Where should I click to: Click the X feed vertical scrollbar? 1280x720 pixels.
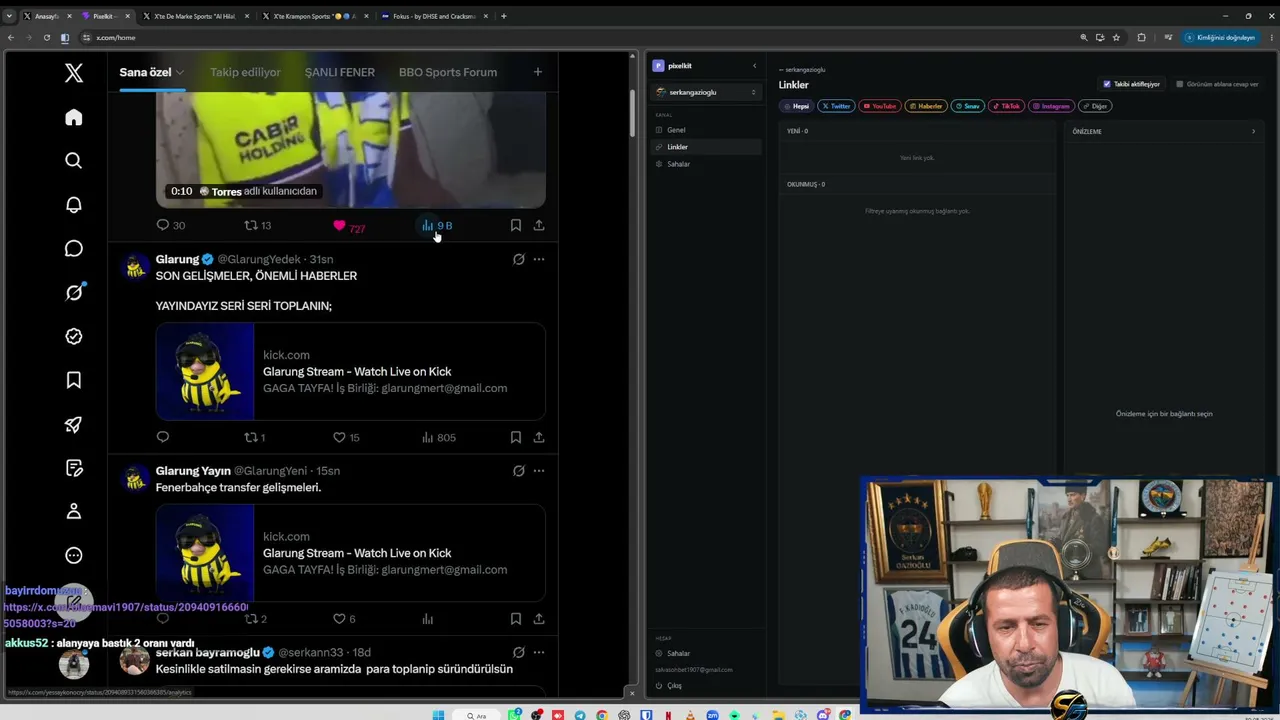(x=632, y=114)
